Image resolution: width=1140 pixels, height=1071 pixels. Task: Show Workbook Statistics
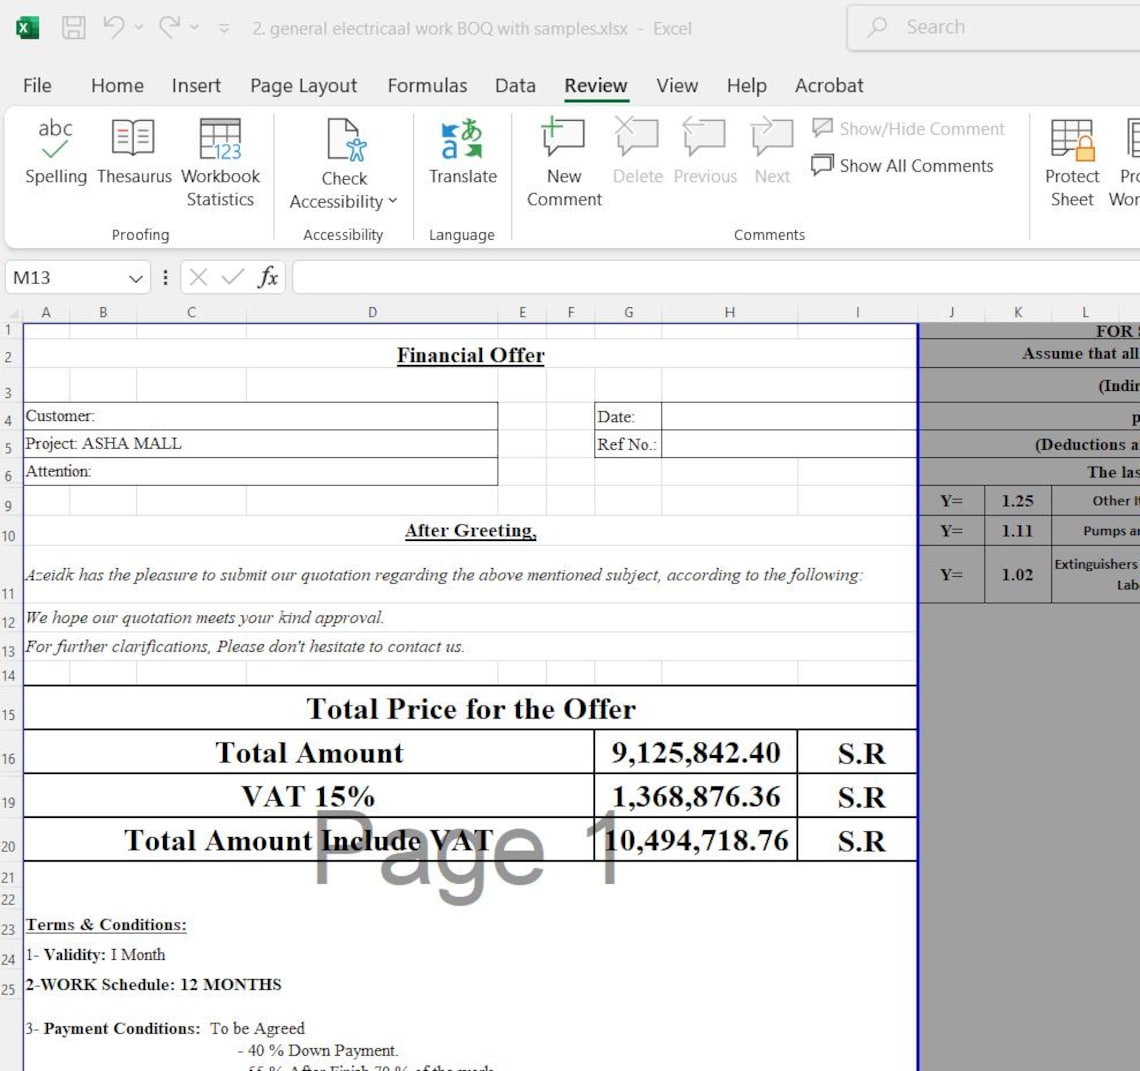coord(220,164)
